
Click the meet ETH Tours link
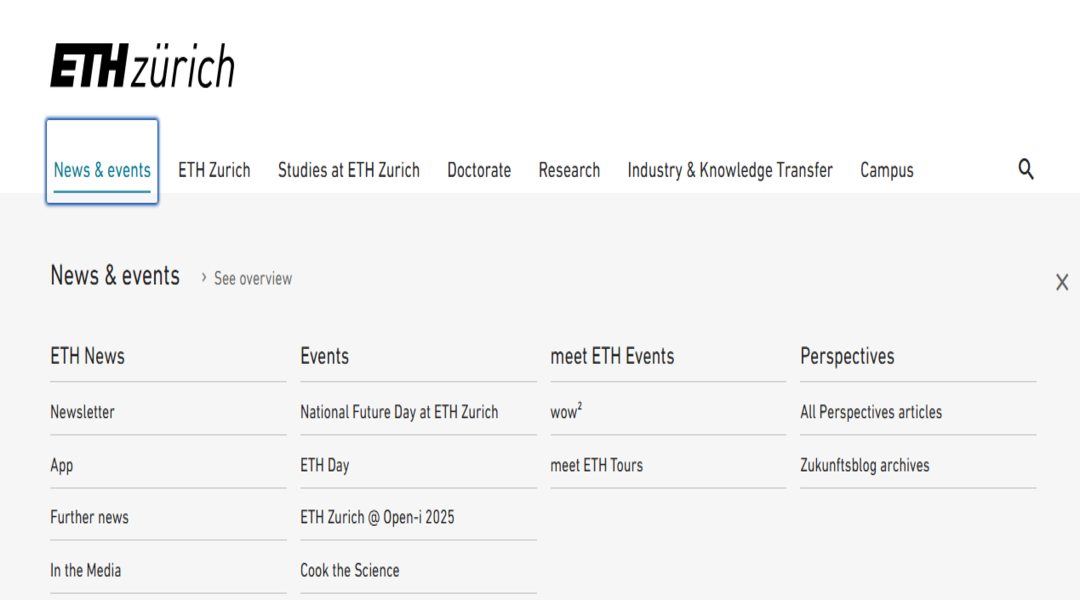pyautogui.click(x=597, y=465)
